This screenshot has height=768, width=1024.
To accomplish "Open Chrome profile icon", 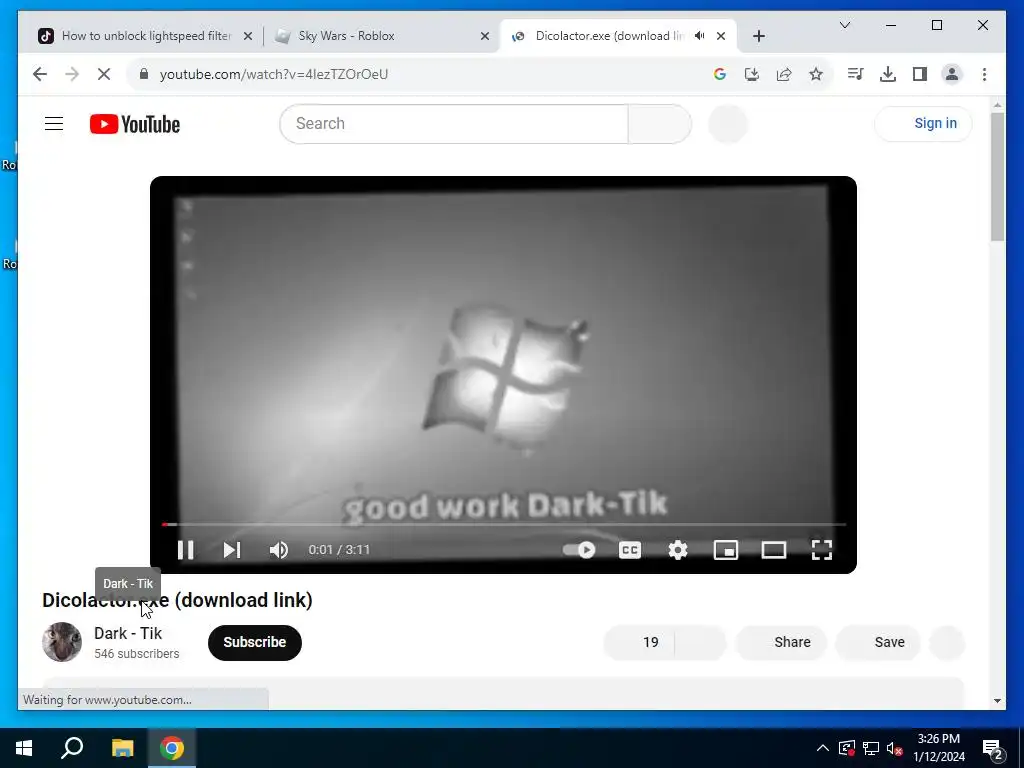I will 952,74.
